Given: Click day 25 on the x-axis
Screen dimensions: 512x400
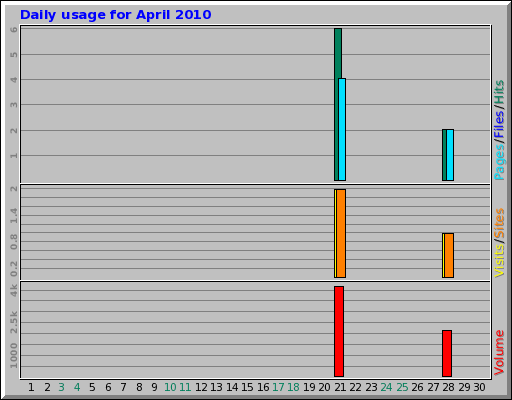Looking at the screenshot, I should [402, 387].
